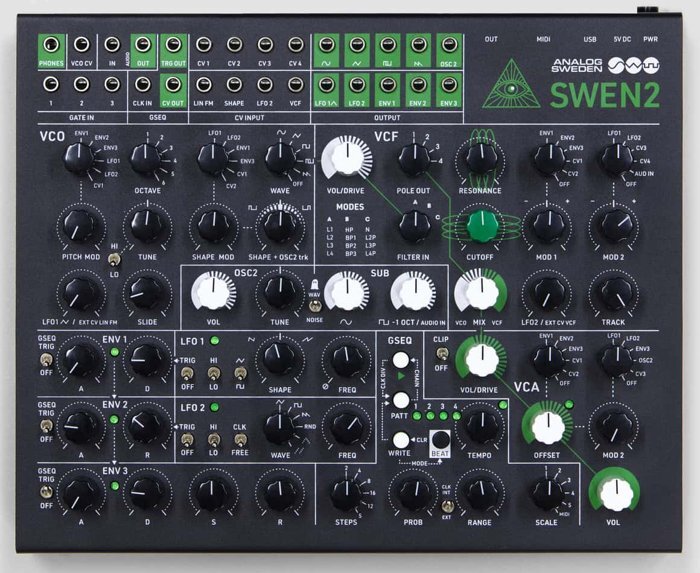The width and height of the screenshot is (700, 573).
Task: Push the PATT button
Action: [x=400, y=400]
